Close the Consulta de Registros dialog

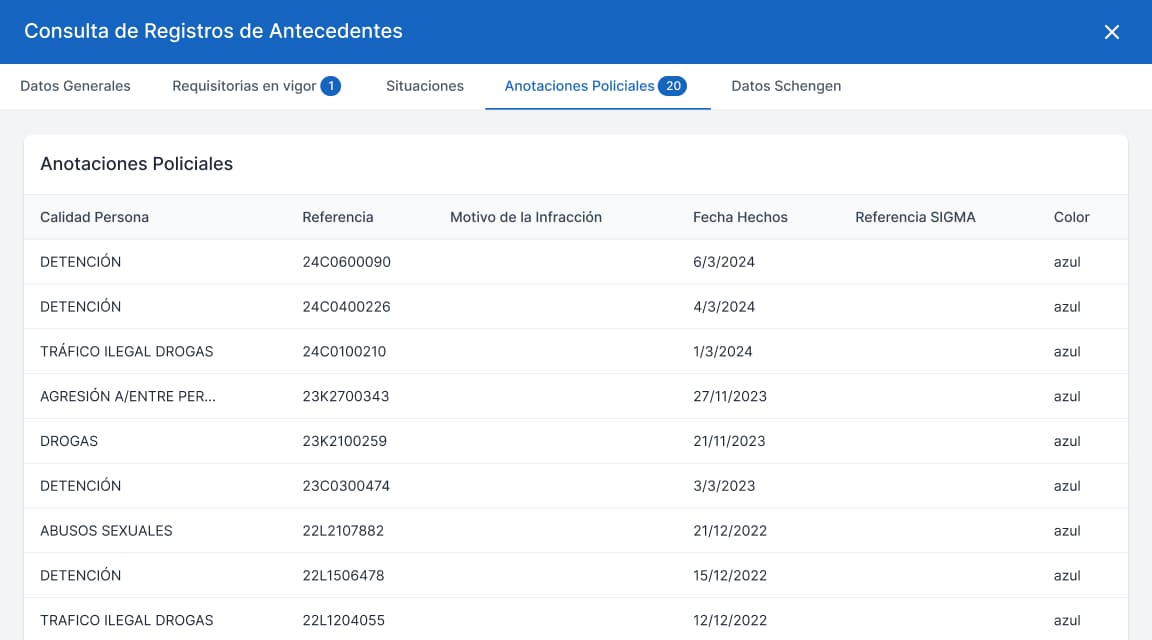(x=1112, y=32)
